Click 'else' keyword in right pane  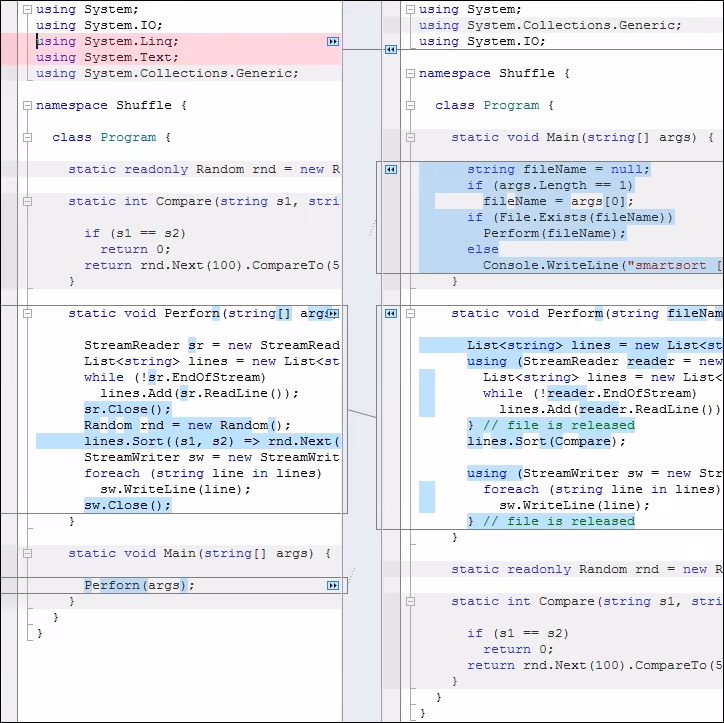(x=483, y=249)
